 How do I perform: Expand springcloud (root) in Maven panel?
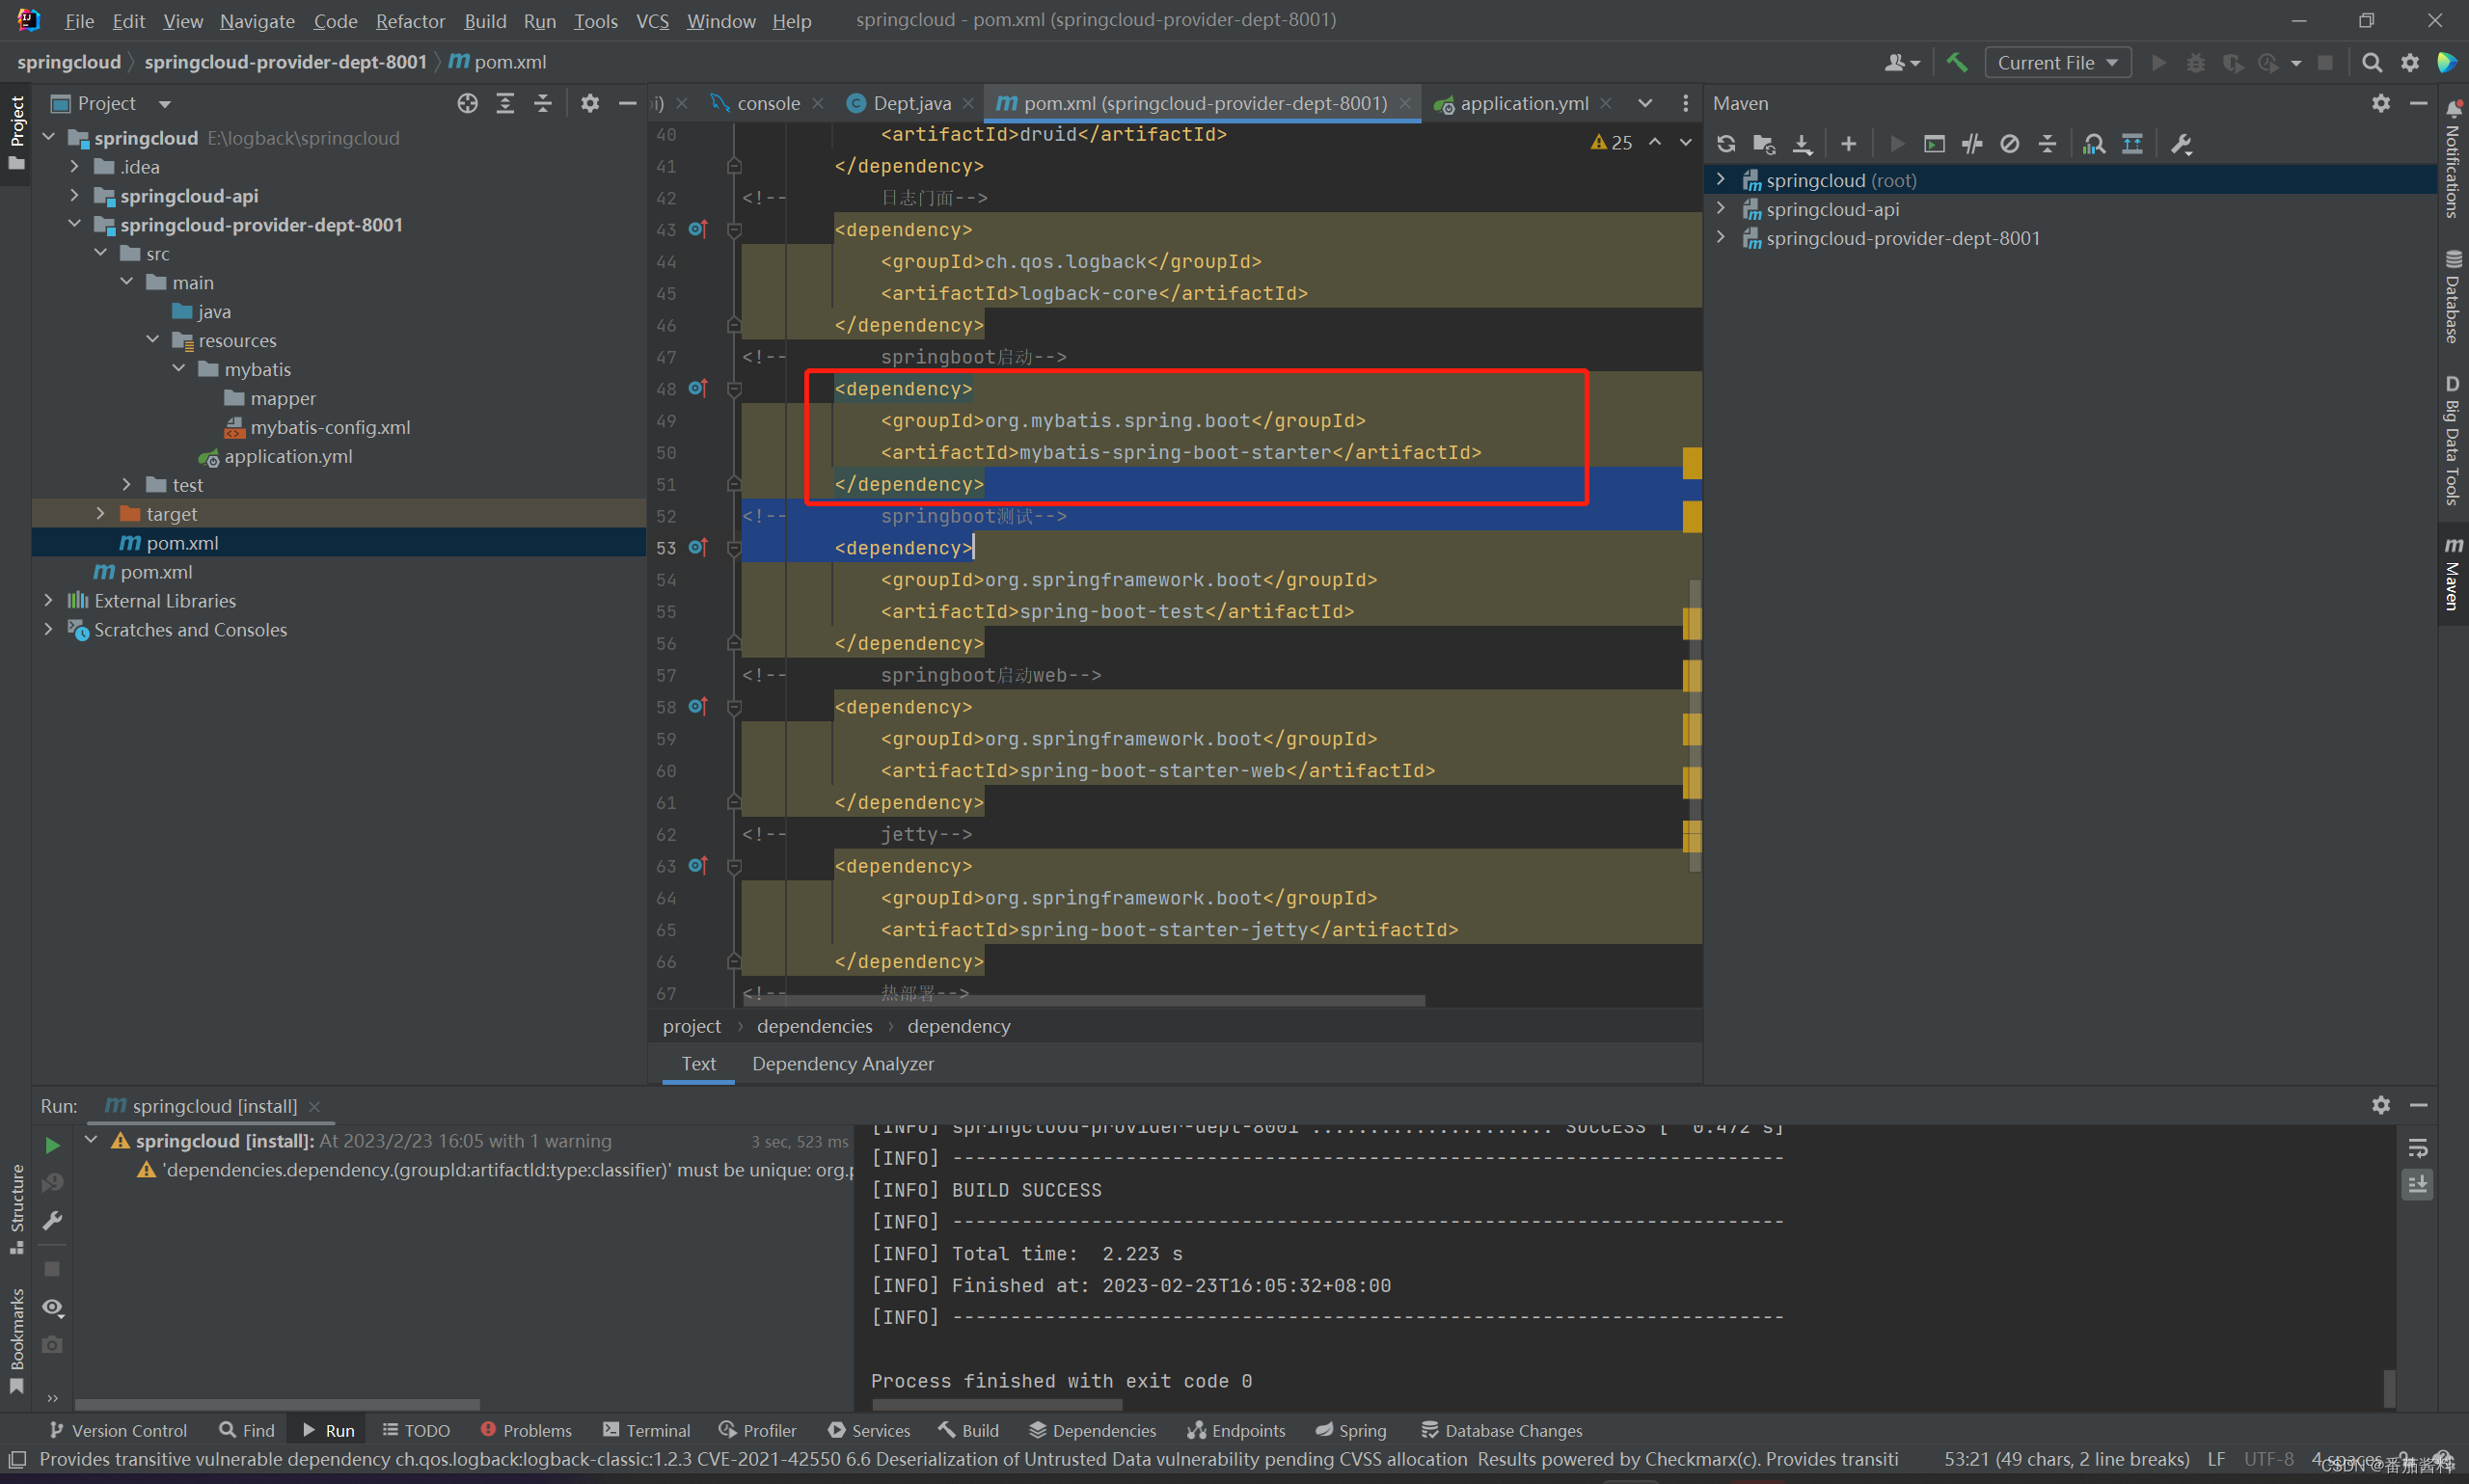click(1721, 179)
